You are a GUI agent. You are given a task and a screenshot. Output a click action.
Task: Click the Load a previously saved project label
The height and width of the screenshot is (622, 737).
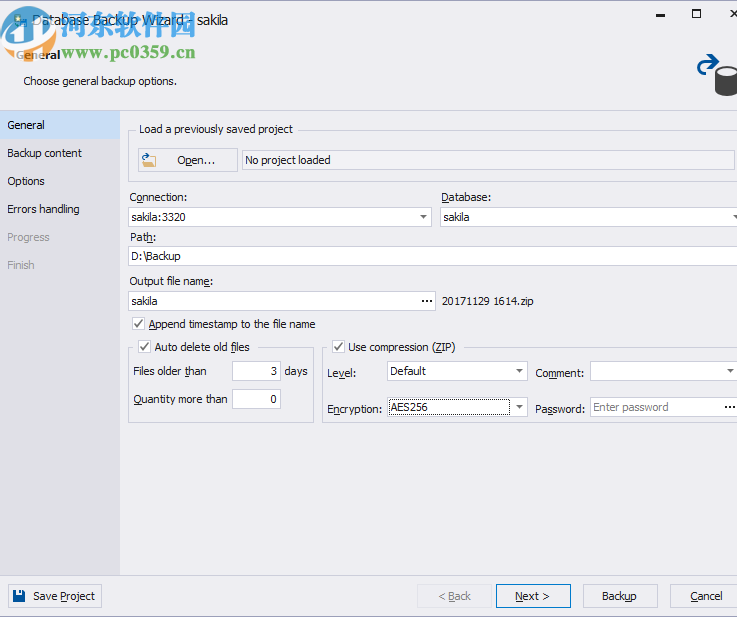pyautogui.click(x=216, y=129)
